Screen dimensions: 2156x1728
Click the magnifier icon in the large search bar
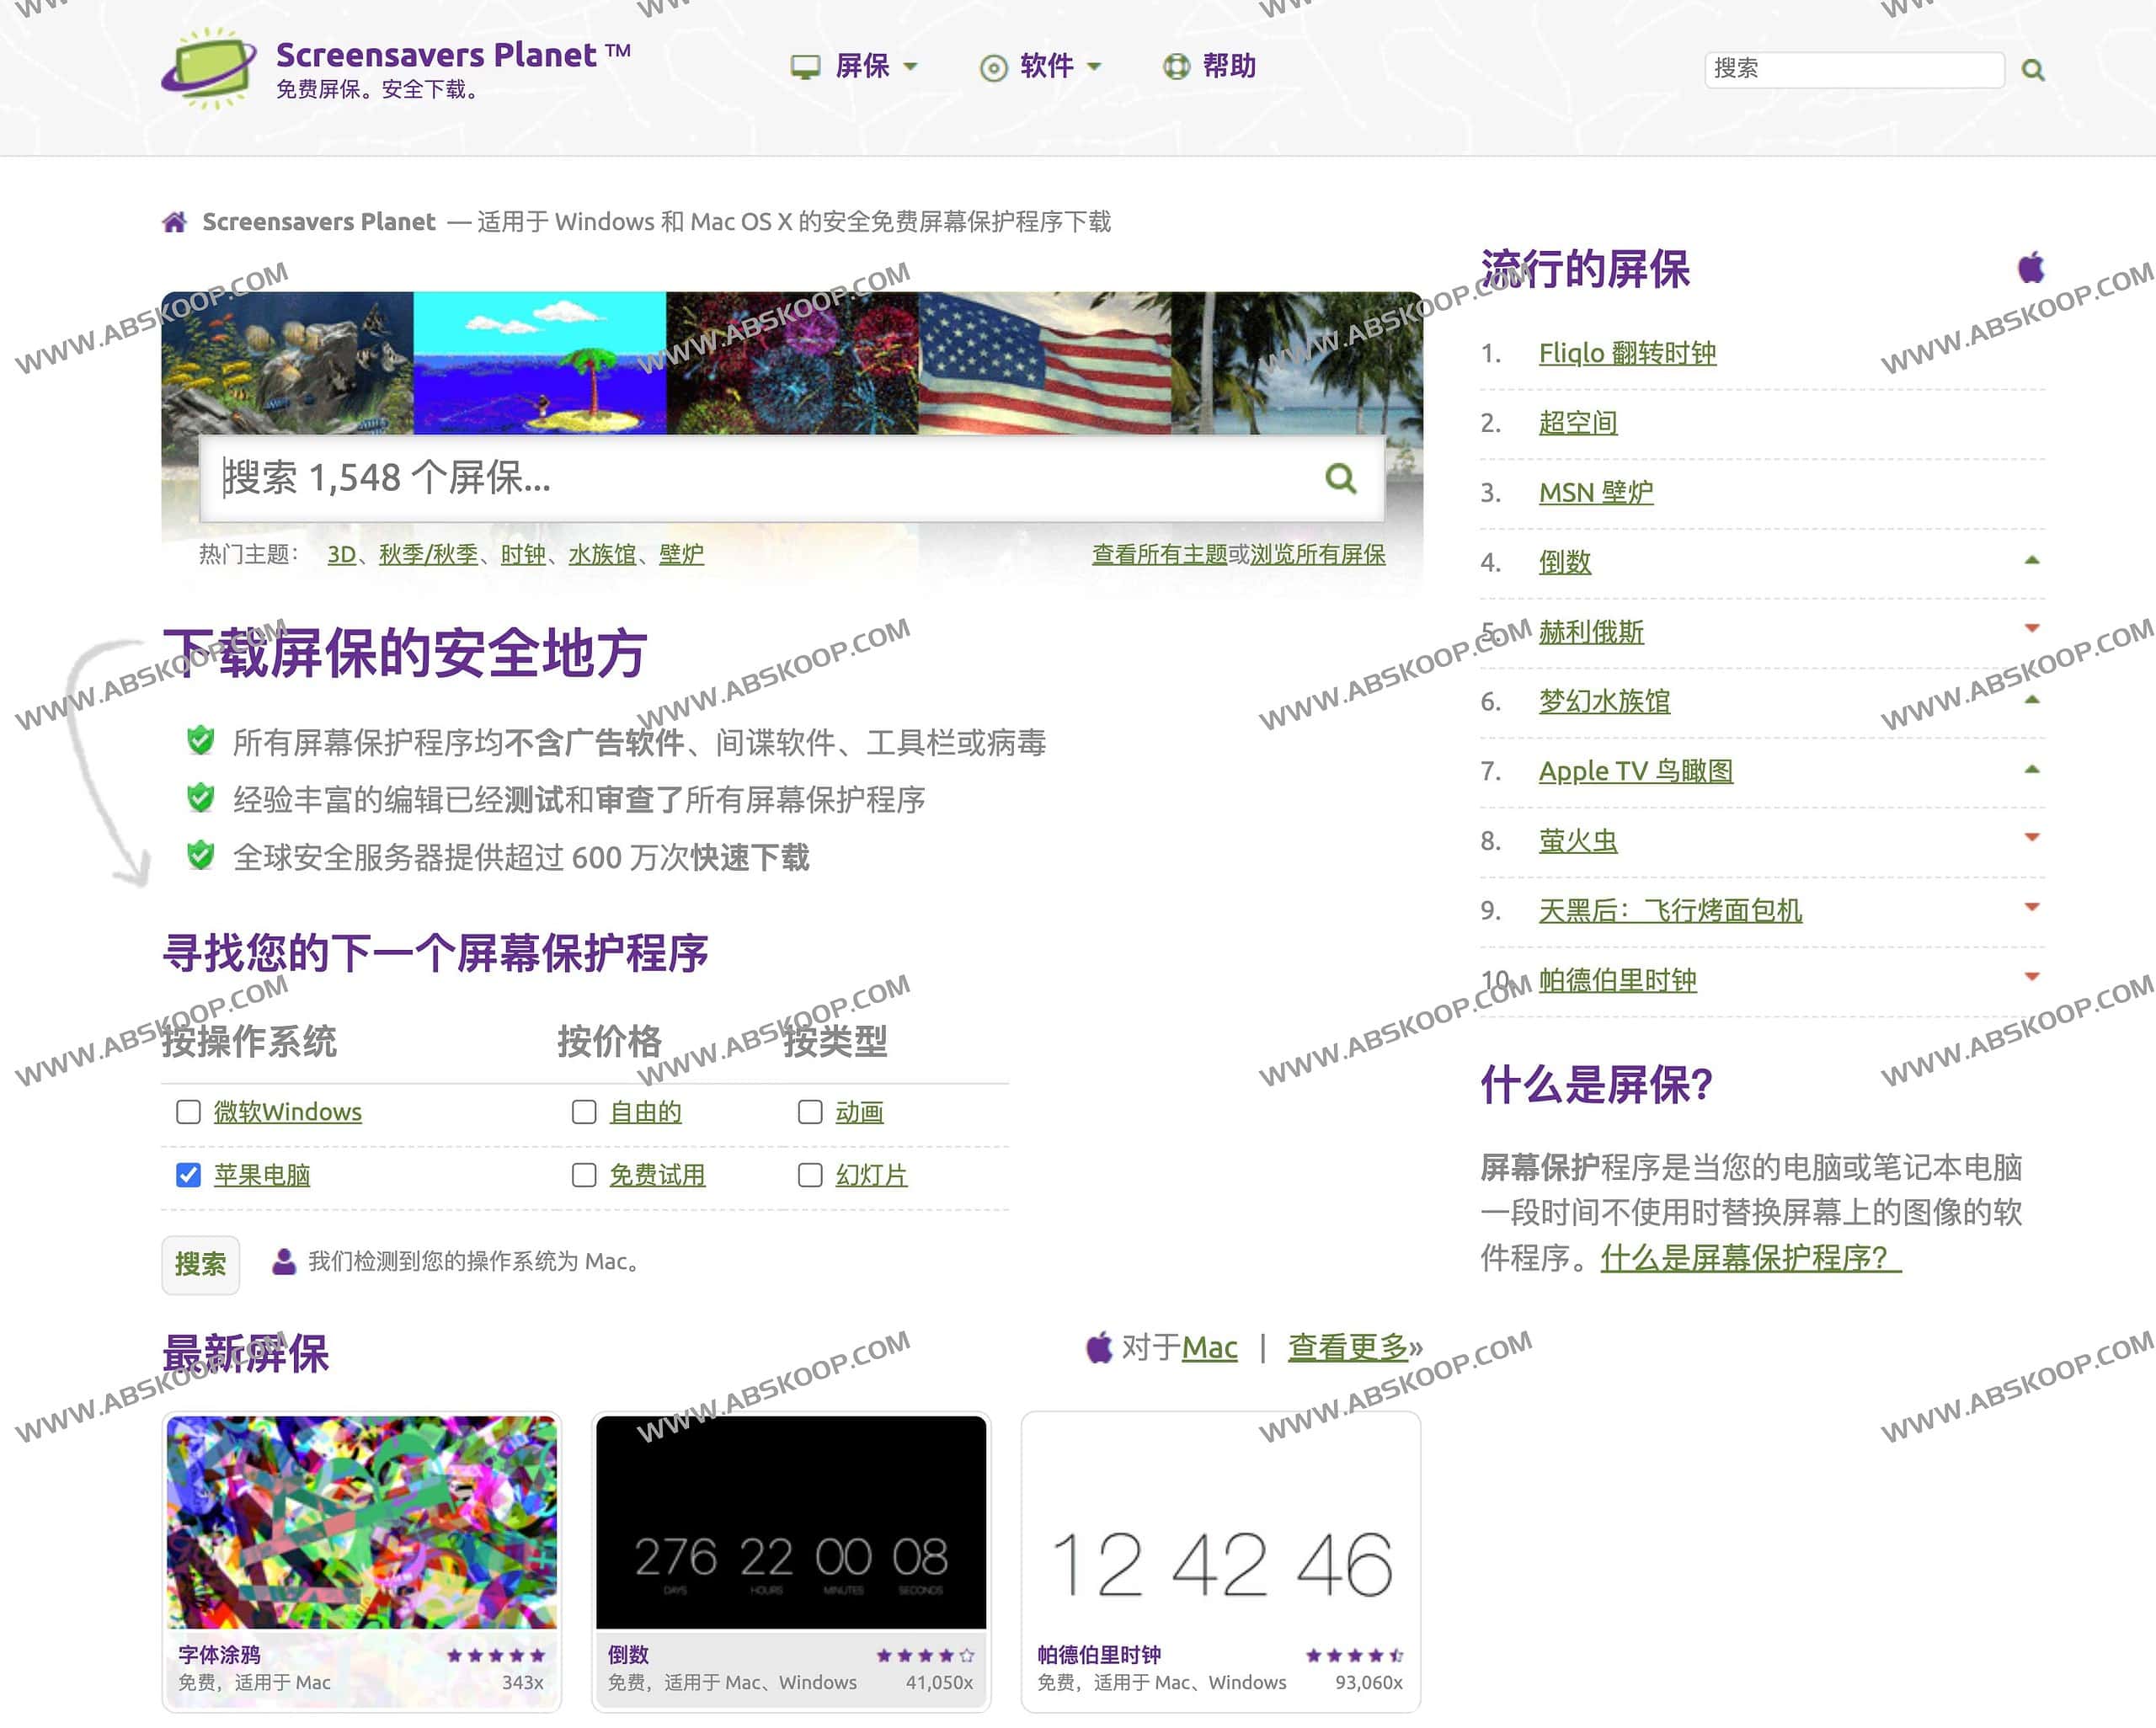click(x=1341, y=480)
